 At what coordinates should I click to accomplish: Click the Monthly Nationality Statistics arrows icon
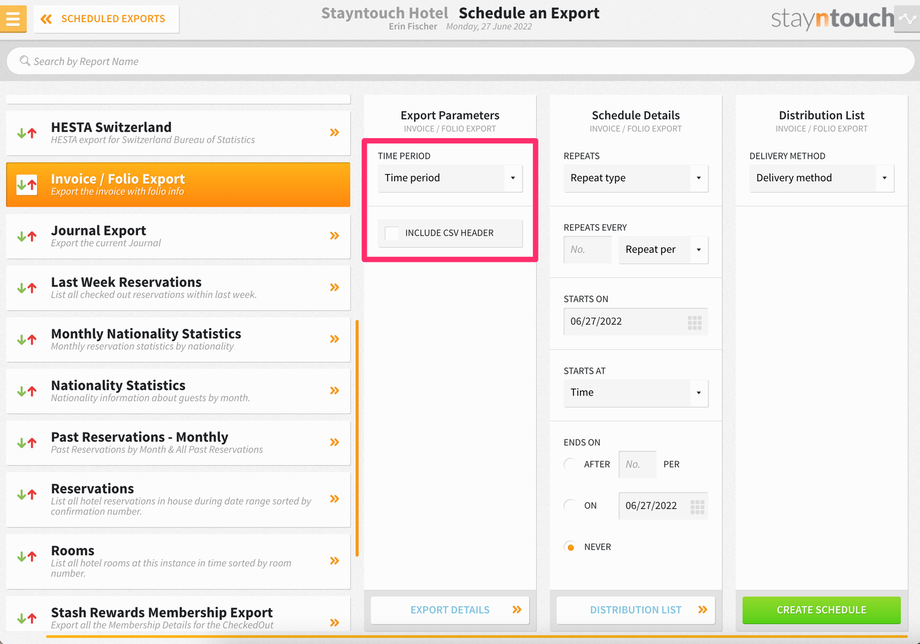[x=27, y=340]
